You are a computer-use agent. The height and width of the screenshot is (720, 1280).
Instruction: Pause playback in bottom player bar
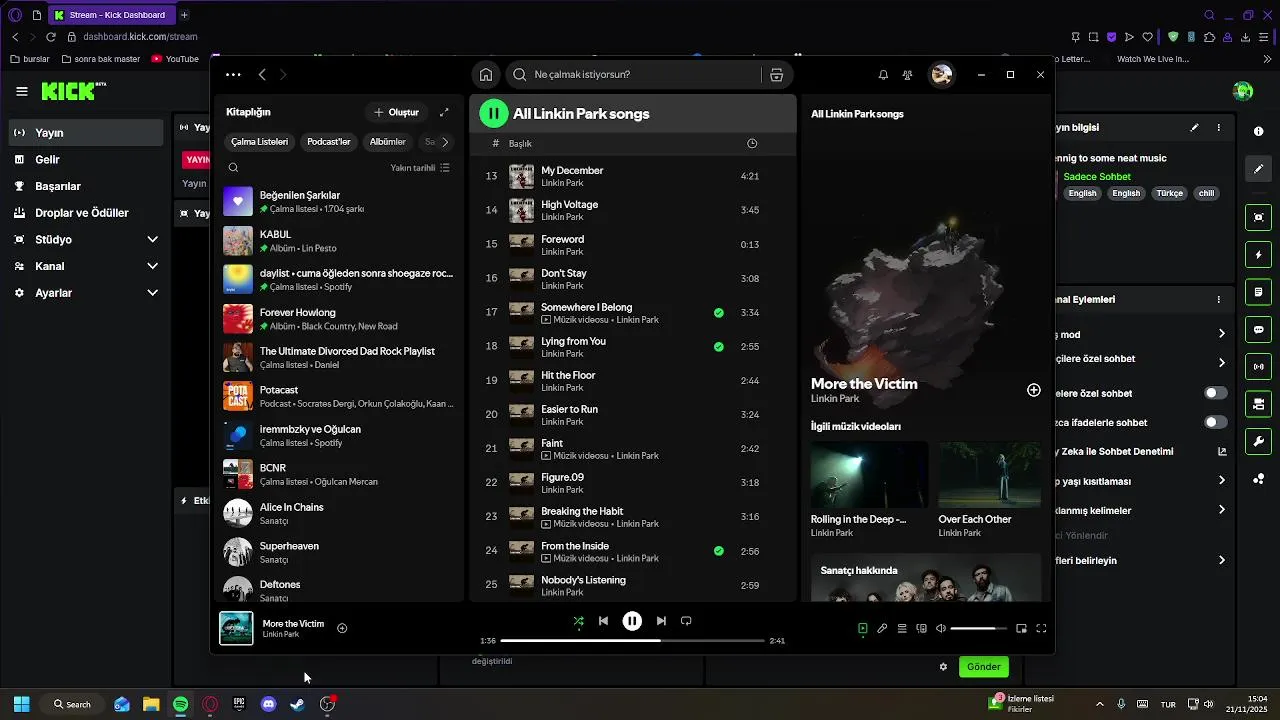coord(632,621)
